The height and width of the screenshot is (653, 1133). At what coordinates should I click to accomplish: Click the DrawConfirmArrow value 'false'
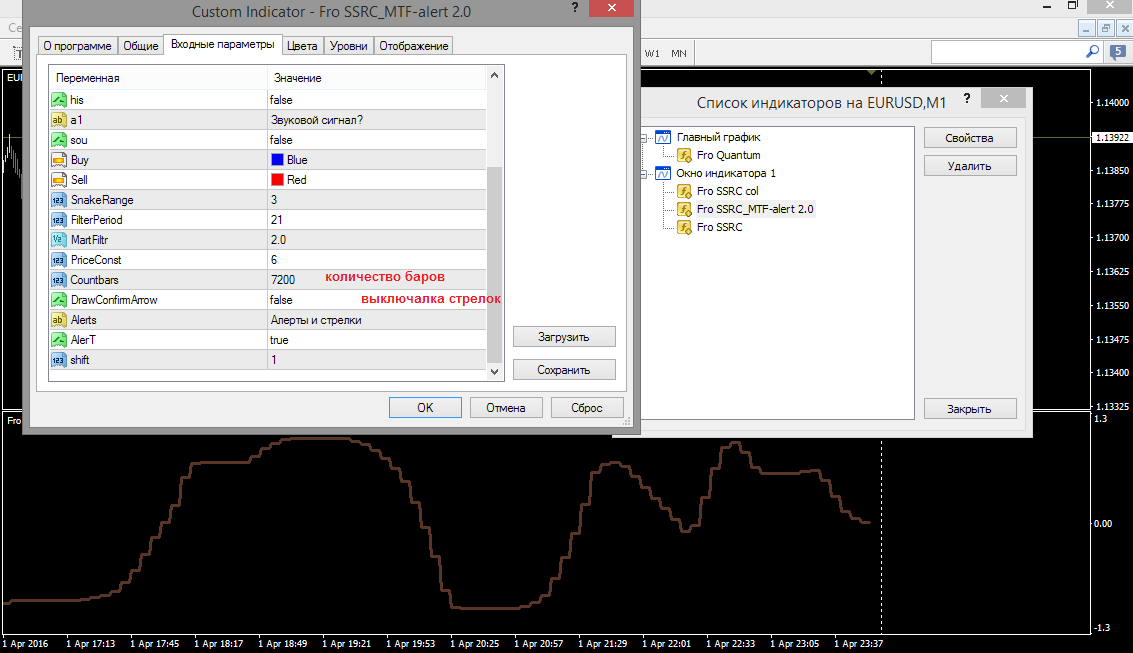[281, 300]
